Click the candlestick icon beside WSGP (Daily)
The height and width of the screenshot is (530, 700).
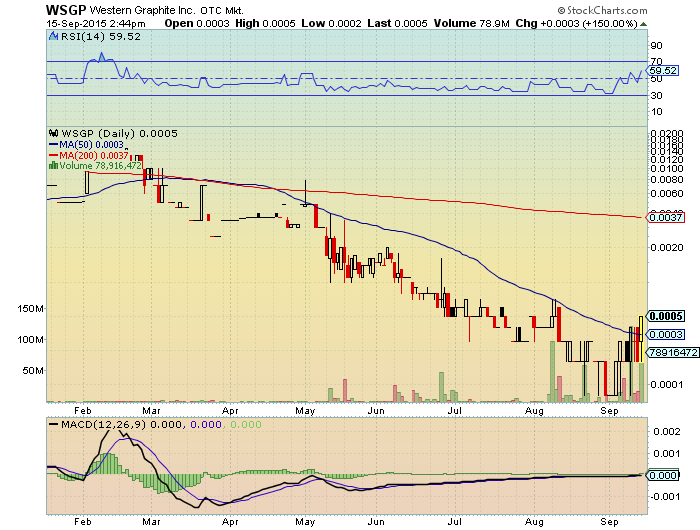(54, 133)
